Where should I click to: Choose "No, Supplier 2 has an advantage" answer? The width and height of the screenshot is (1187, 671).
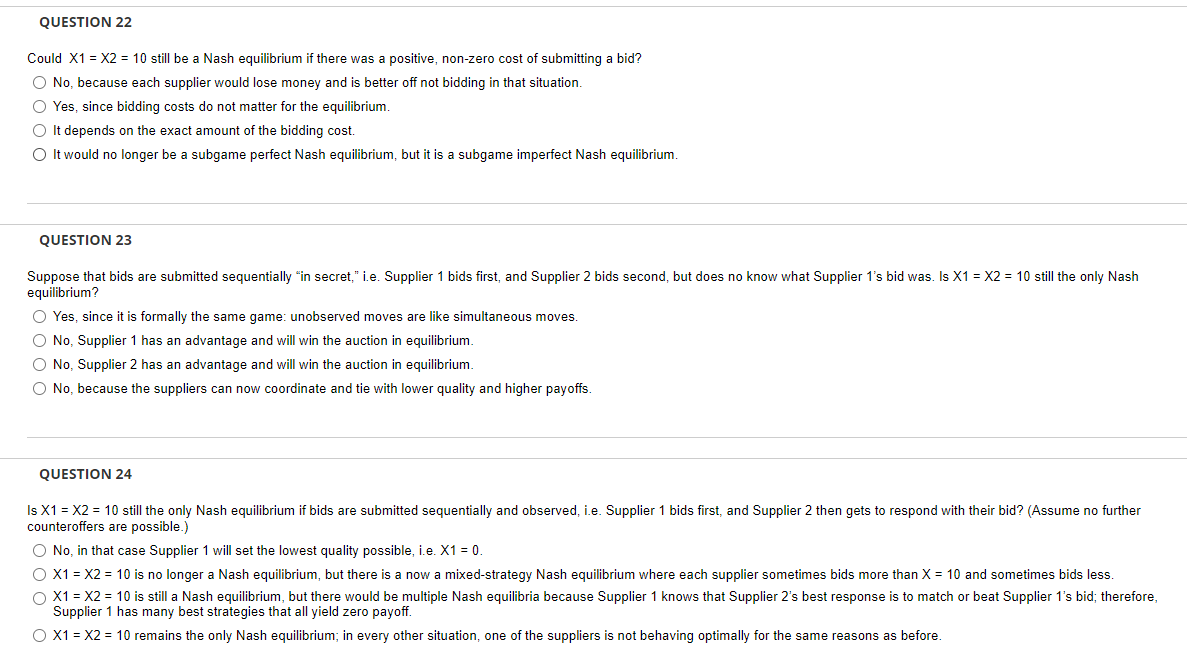[x=39, y=364]
